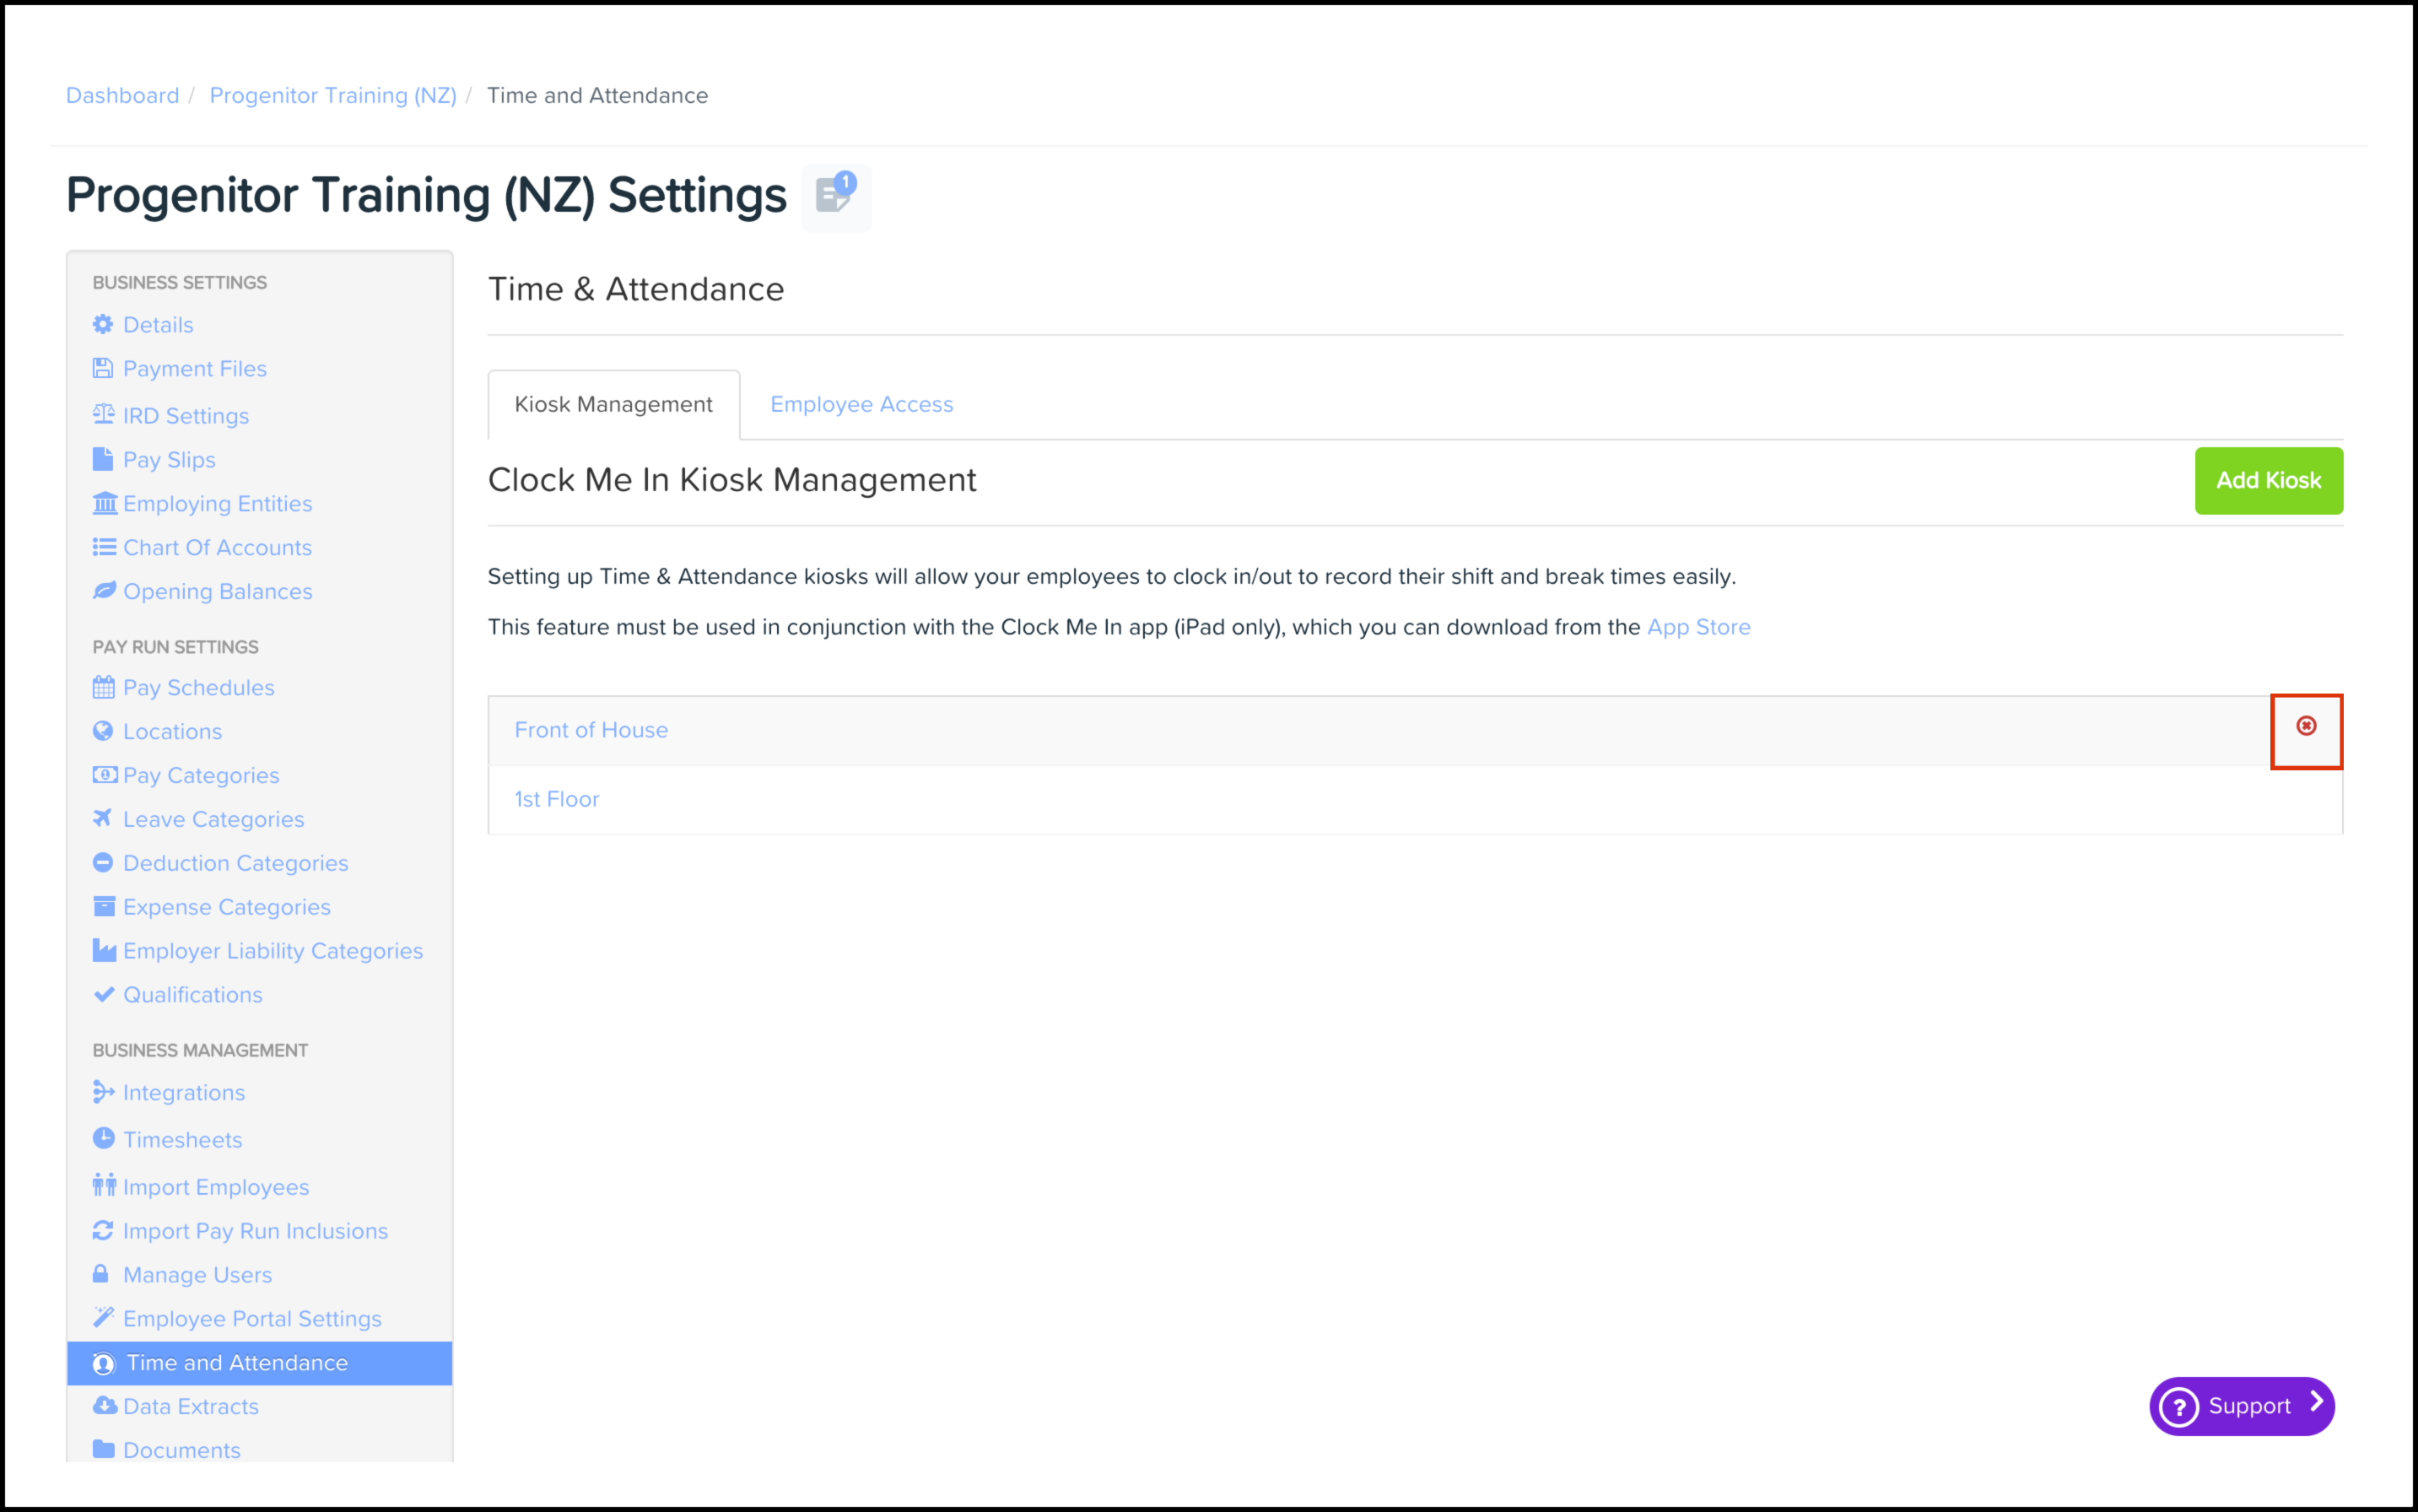Image resolution: width=2418 pixels, height=1512 pixels.
Task: Delete the Front of House kiosk
Action: (2305, 726)
